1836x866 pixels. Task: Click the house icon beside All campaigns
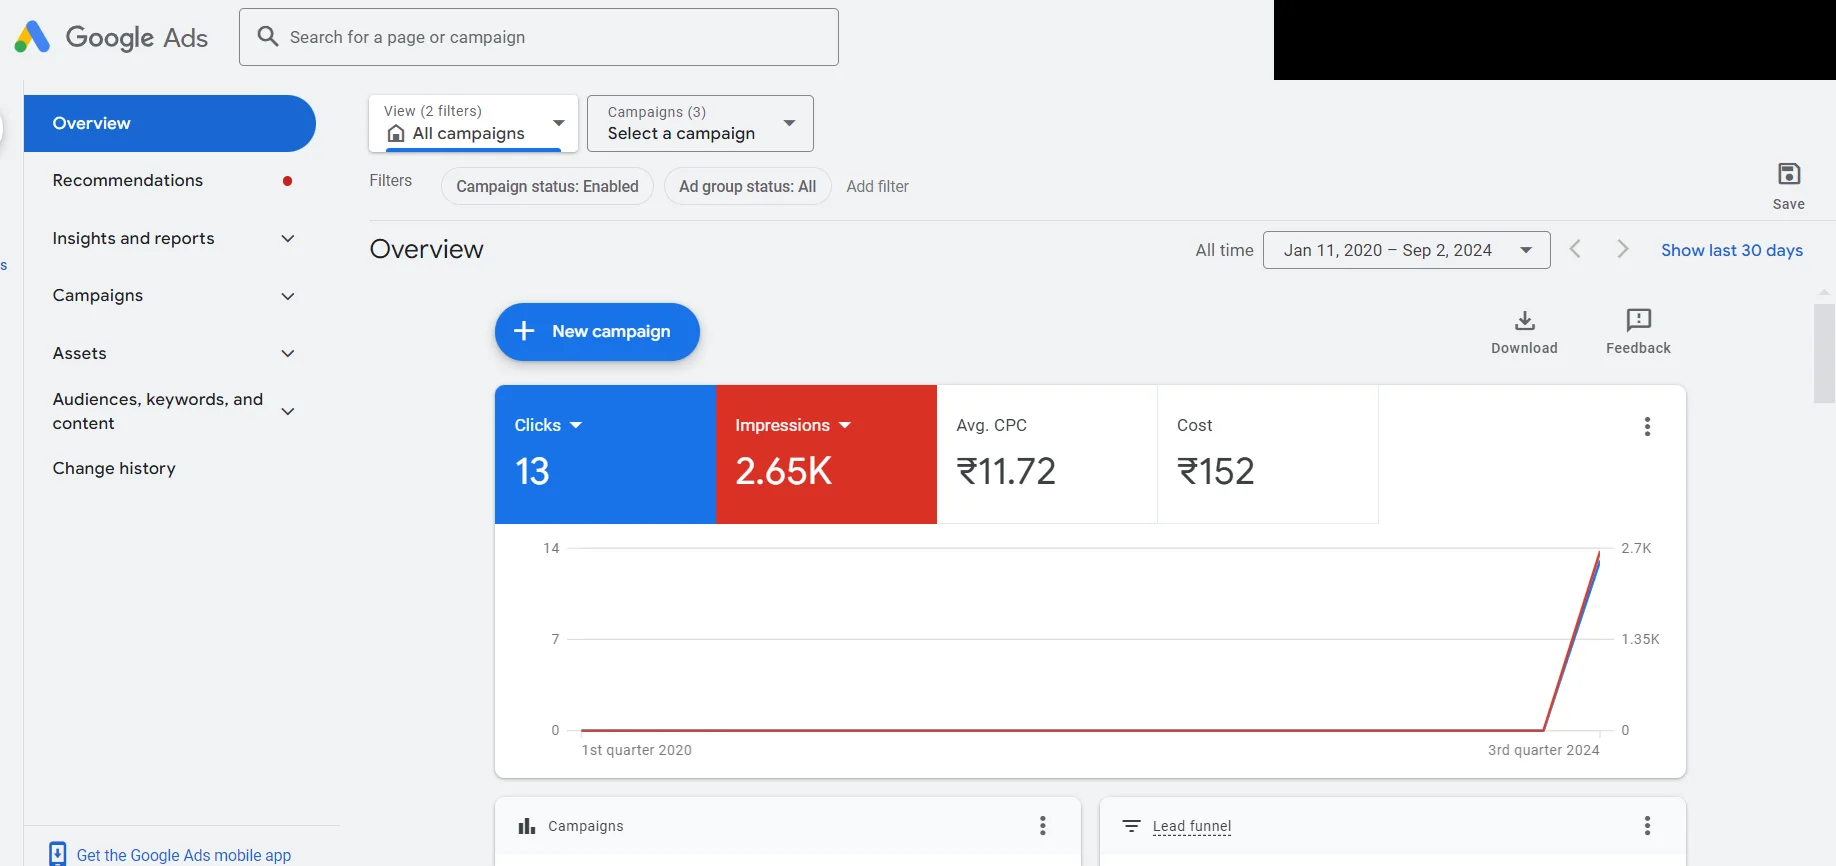(x=396, y=134)
